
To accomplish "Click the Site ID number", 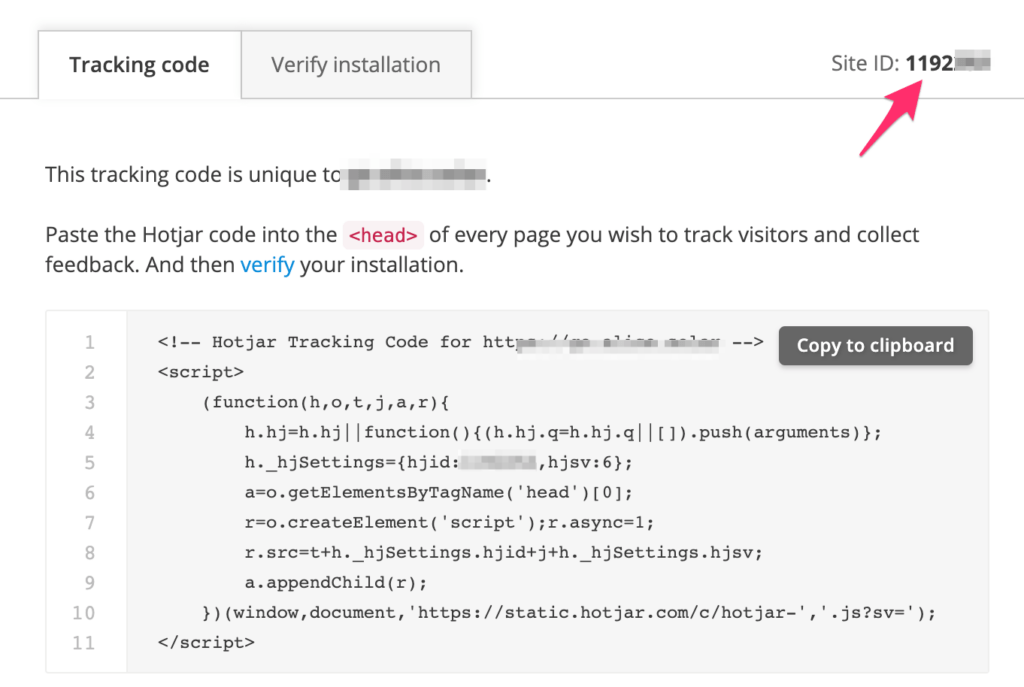I will point(946,64).
